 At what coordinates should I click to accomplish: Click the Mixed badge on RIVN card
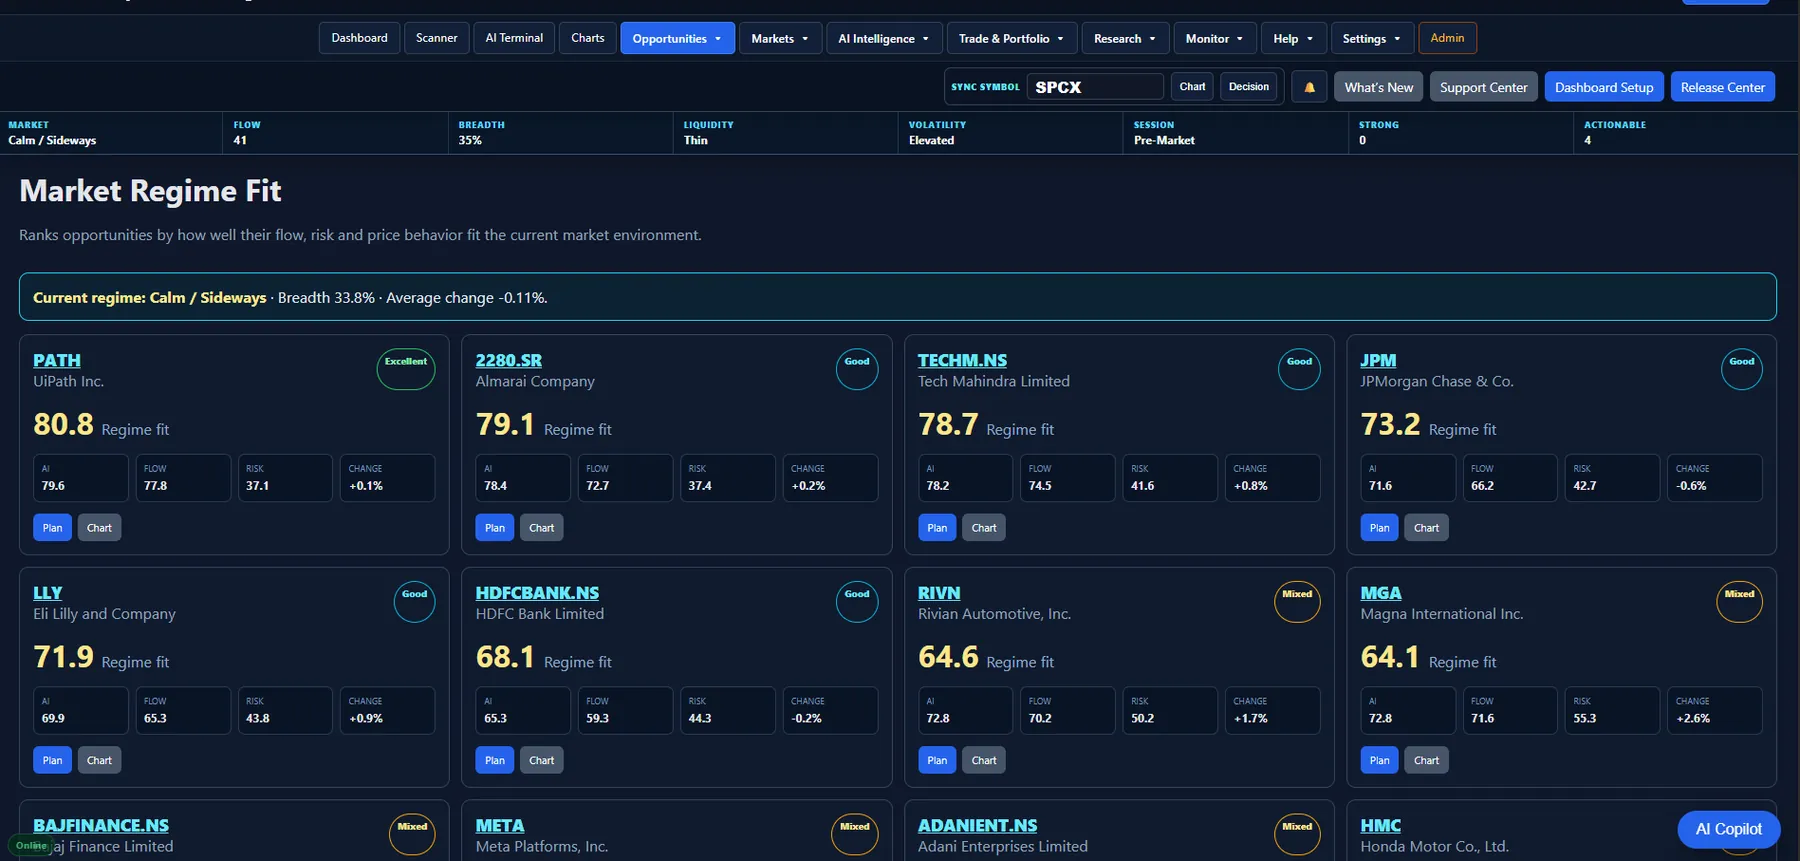click(x=1297, y=601)
